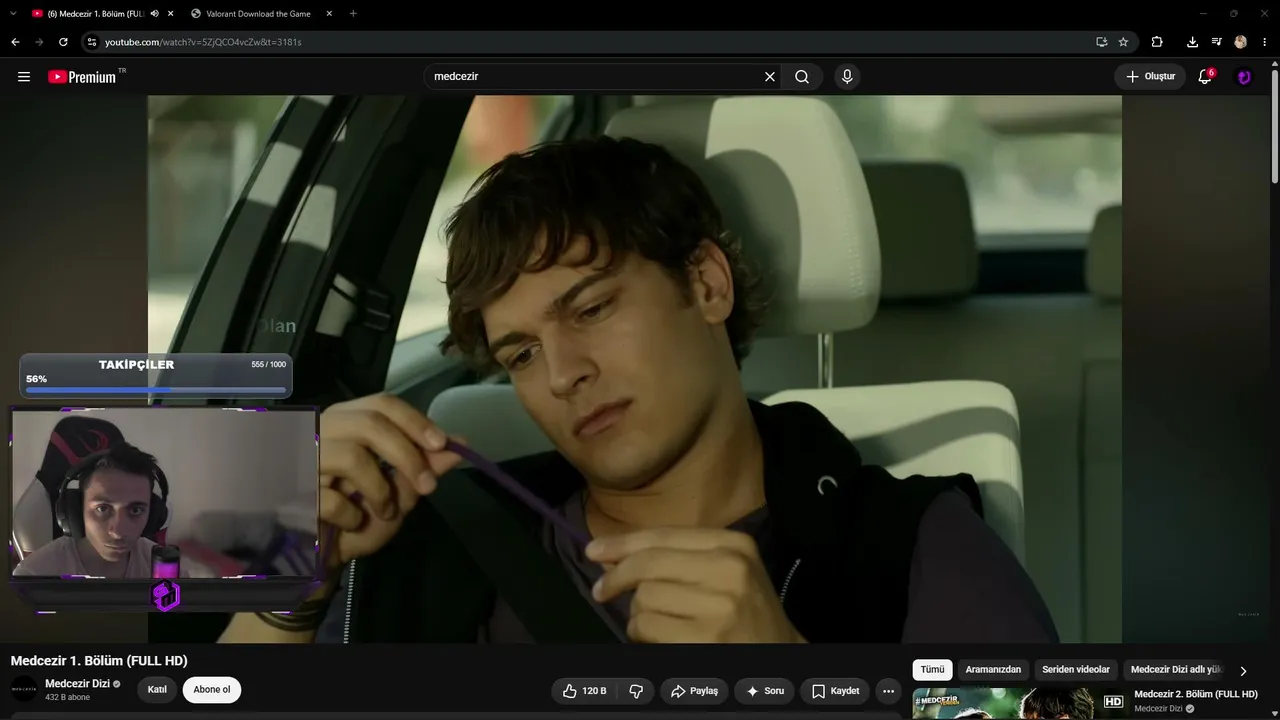Run search with the magnifier button
Viewport: 1280px width, 720px height.
(x=802, y=77)
